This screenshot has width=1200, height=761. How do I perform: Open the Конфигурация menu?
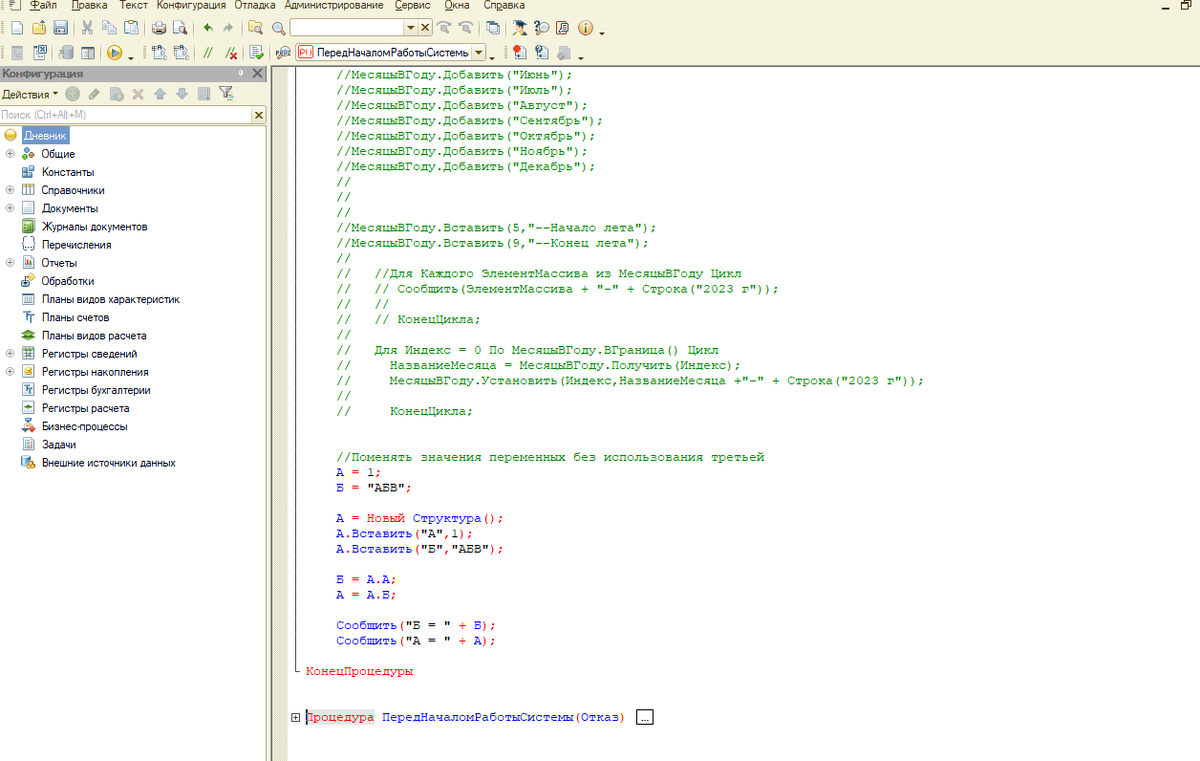191,5
